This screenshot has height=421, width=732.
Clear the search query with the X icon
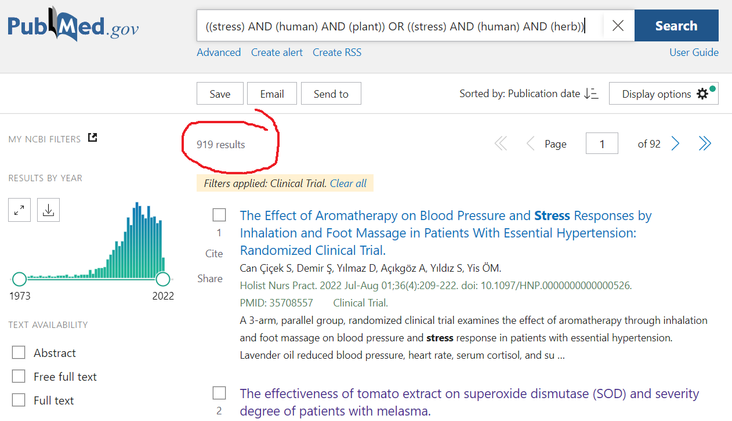[618, 26]
